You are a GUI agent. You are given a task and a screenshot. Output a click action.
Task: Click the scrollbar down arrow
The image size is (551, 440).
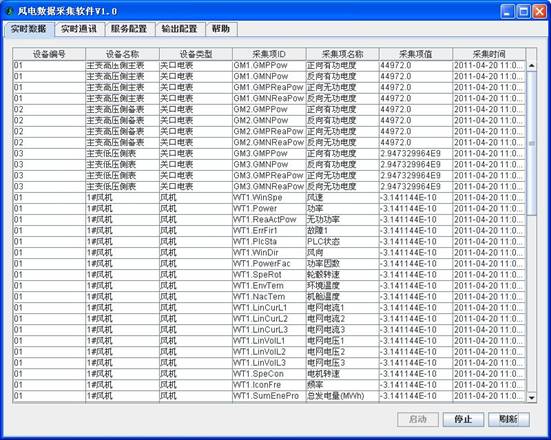(x=531, y=397)
